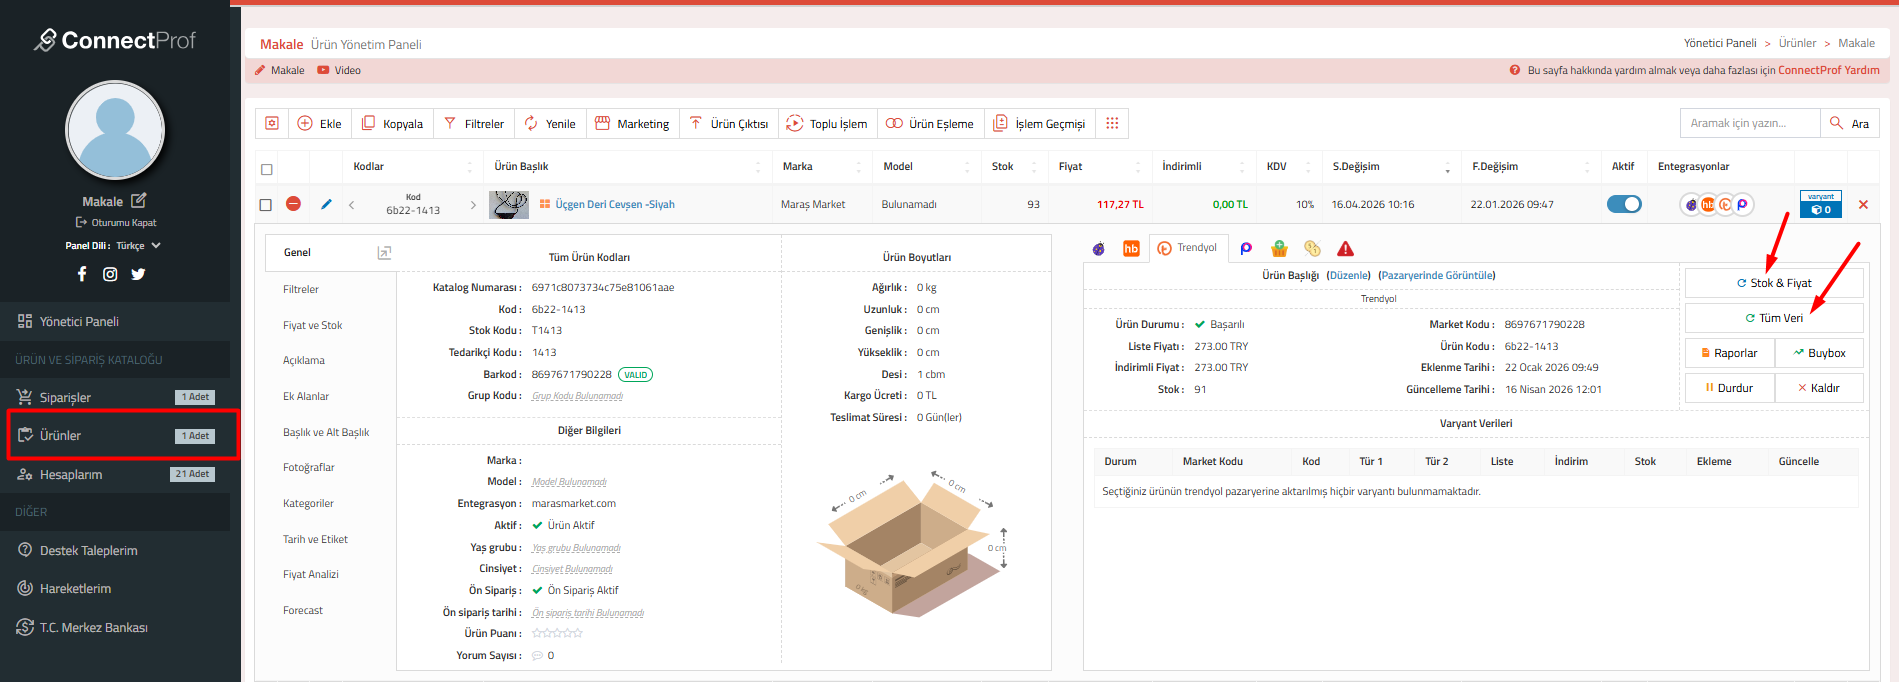Click the pop-out icon next to Genel
The image size is (1899, 682).
pyautogui.click(x=384, y=253)
